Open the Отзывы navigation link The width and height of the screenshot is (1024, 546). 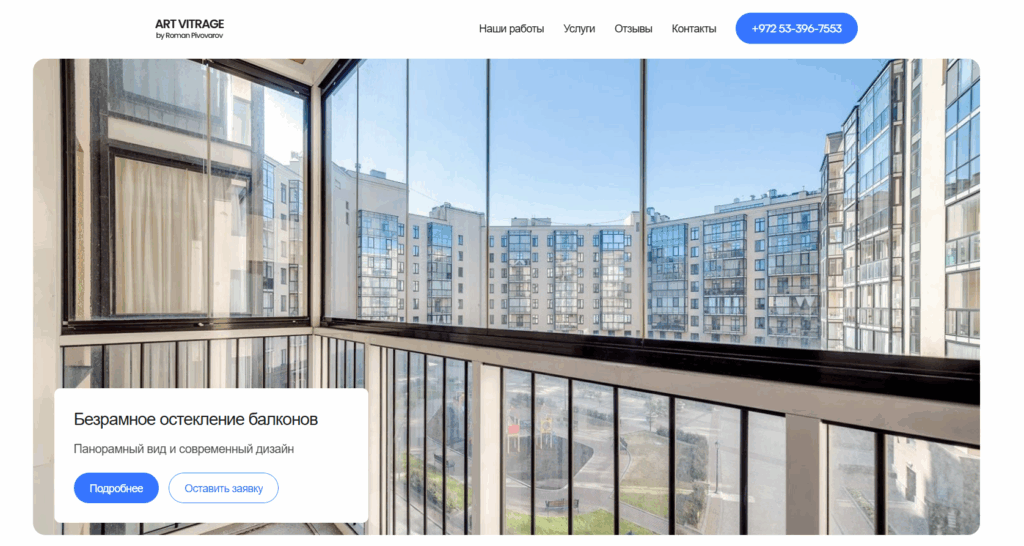point(633,29)
